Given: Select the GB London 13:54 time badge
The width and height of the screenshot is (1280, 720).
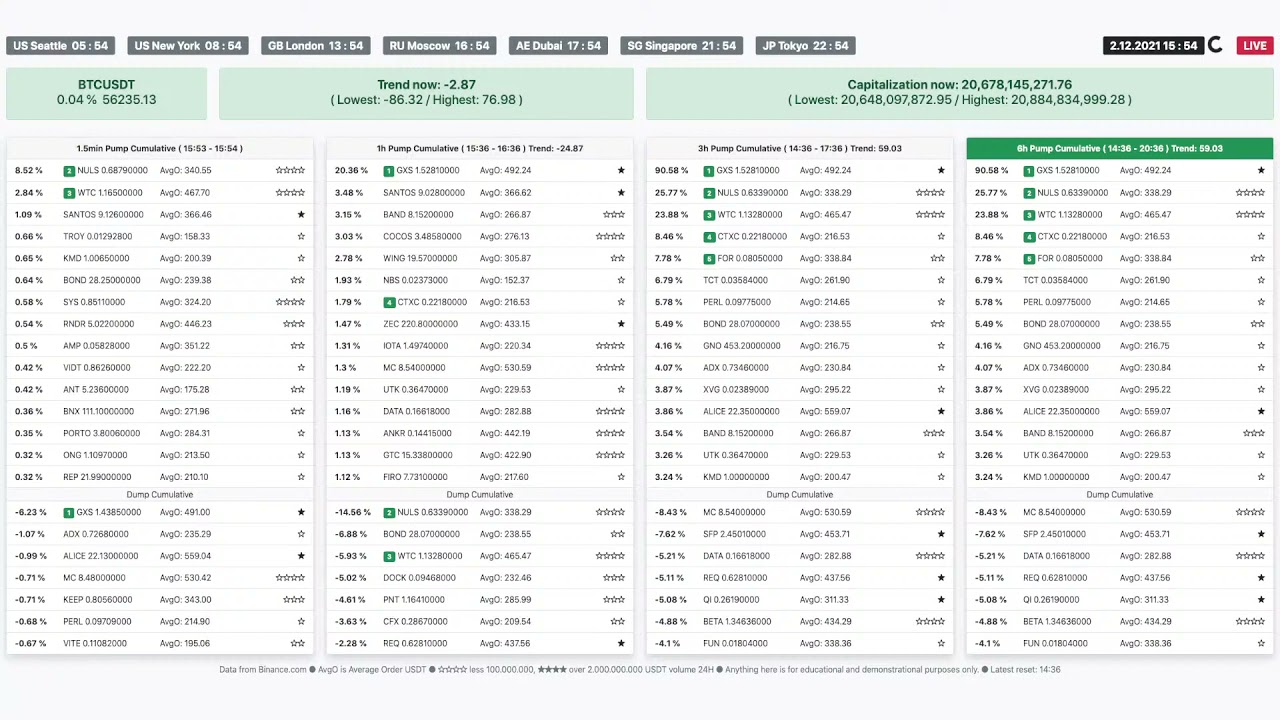Looking at the screenshot, I should pos(316,45).
